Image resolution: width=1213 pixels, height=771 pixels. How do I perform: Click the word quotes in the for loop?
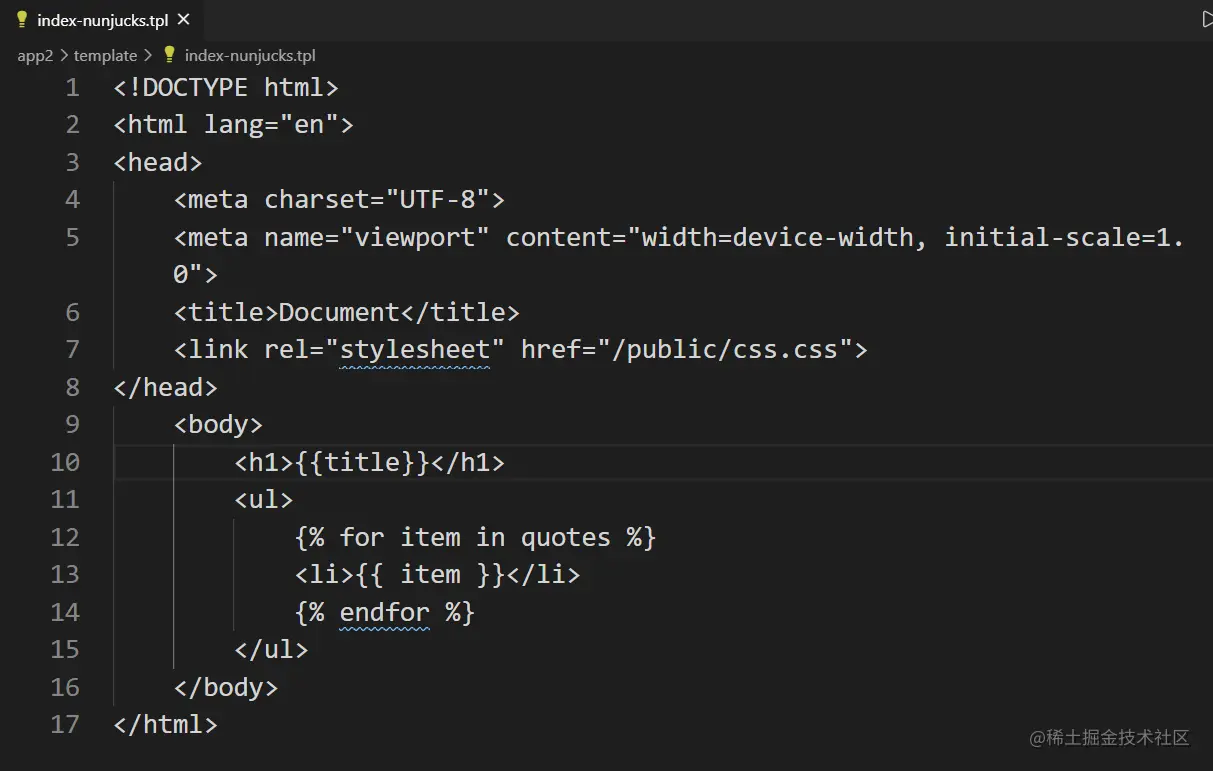click(565, 538)
